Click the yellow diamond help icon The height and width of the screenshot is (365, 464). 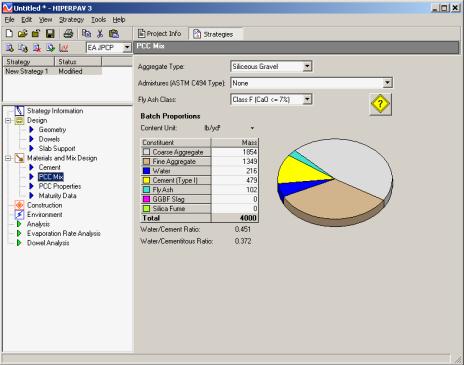click(x=380, y=104)
